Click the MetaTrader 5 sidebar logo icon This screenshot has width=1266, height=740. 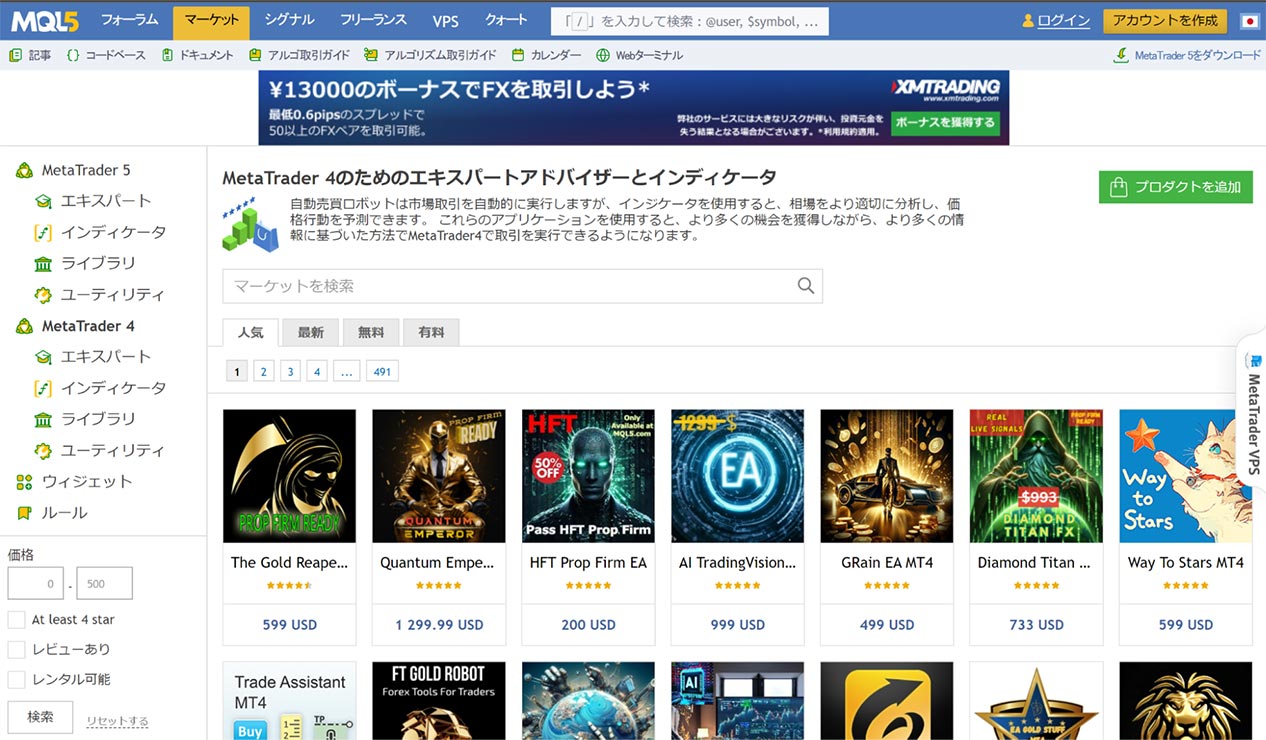pos(25,170)
